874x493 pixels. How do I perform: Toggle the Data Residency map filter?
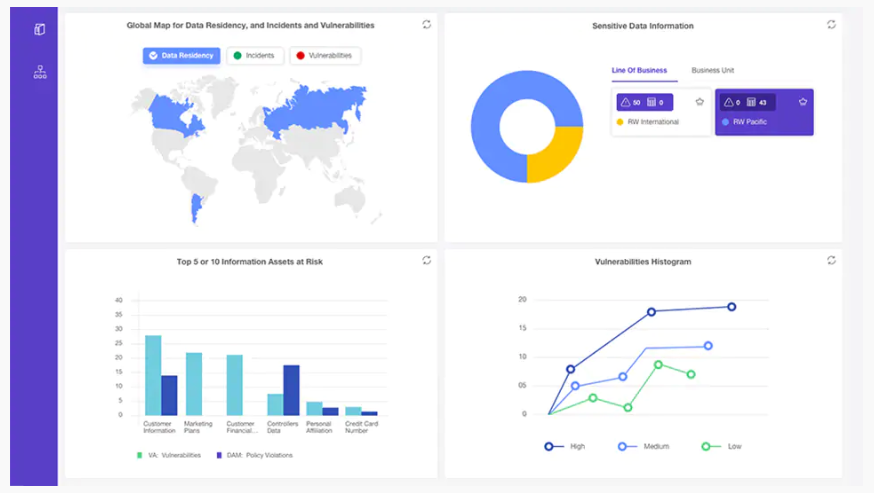click(181, 56)
